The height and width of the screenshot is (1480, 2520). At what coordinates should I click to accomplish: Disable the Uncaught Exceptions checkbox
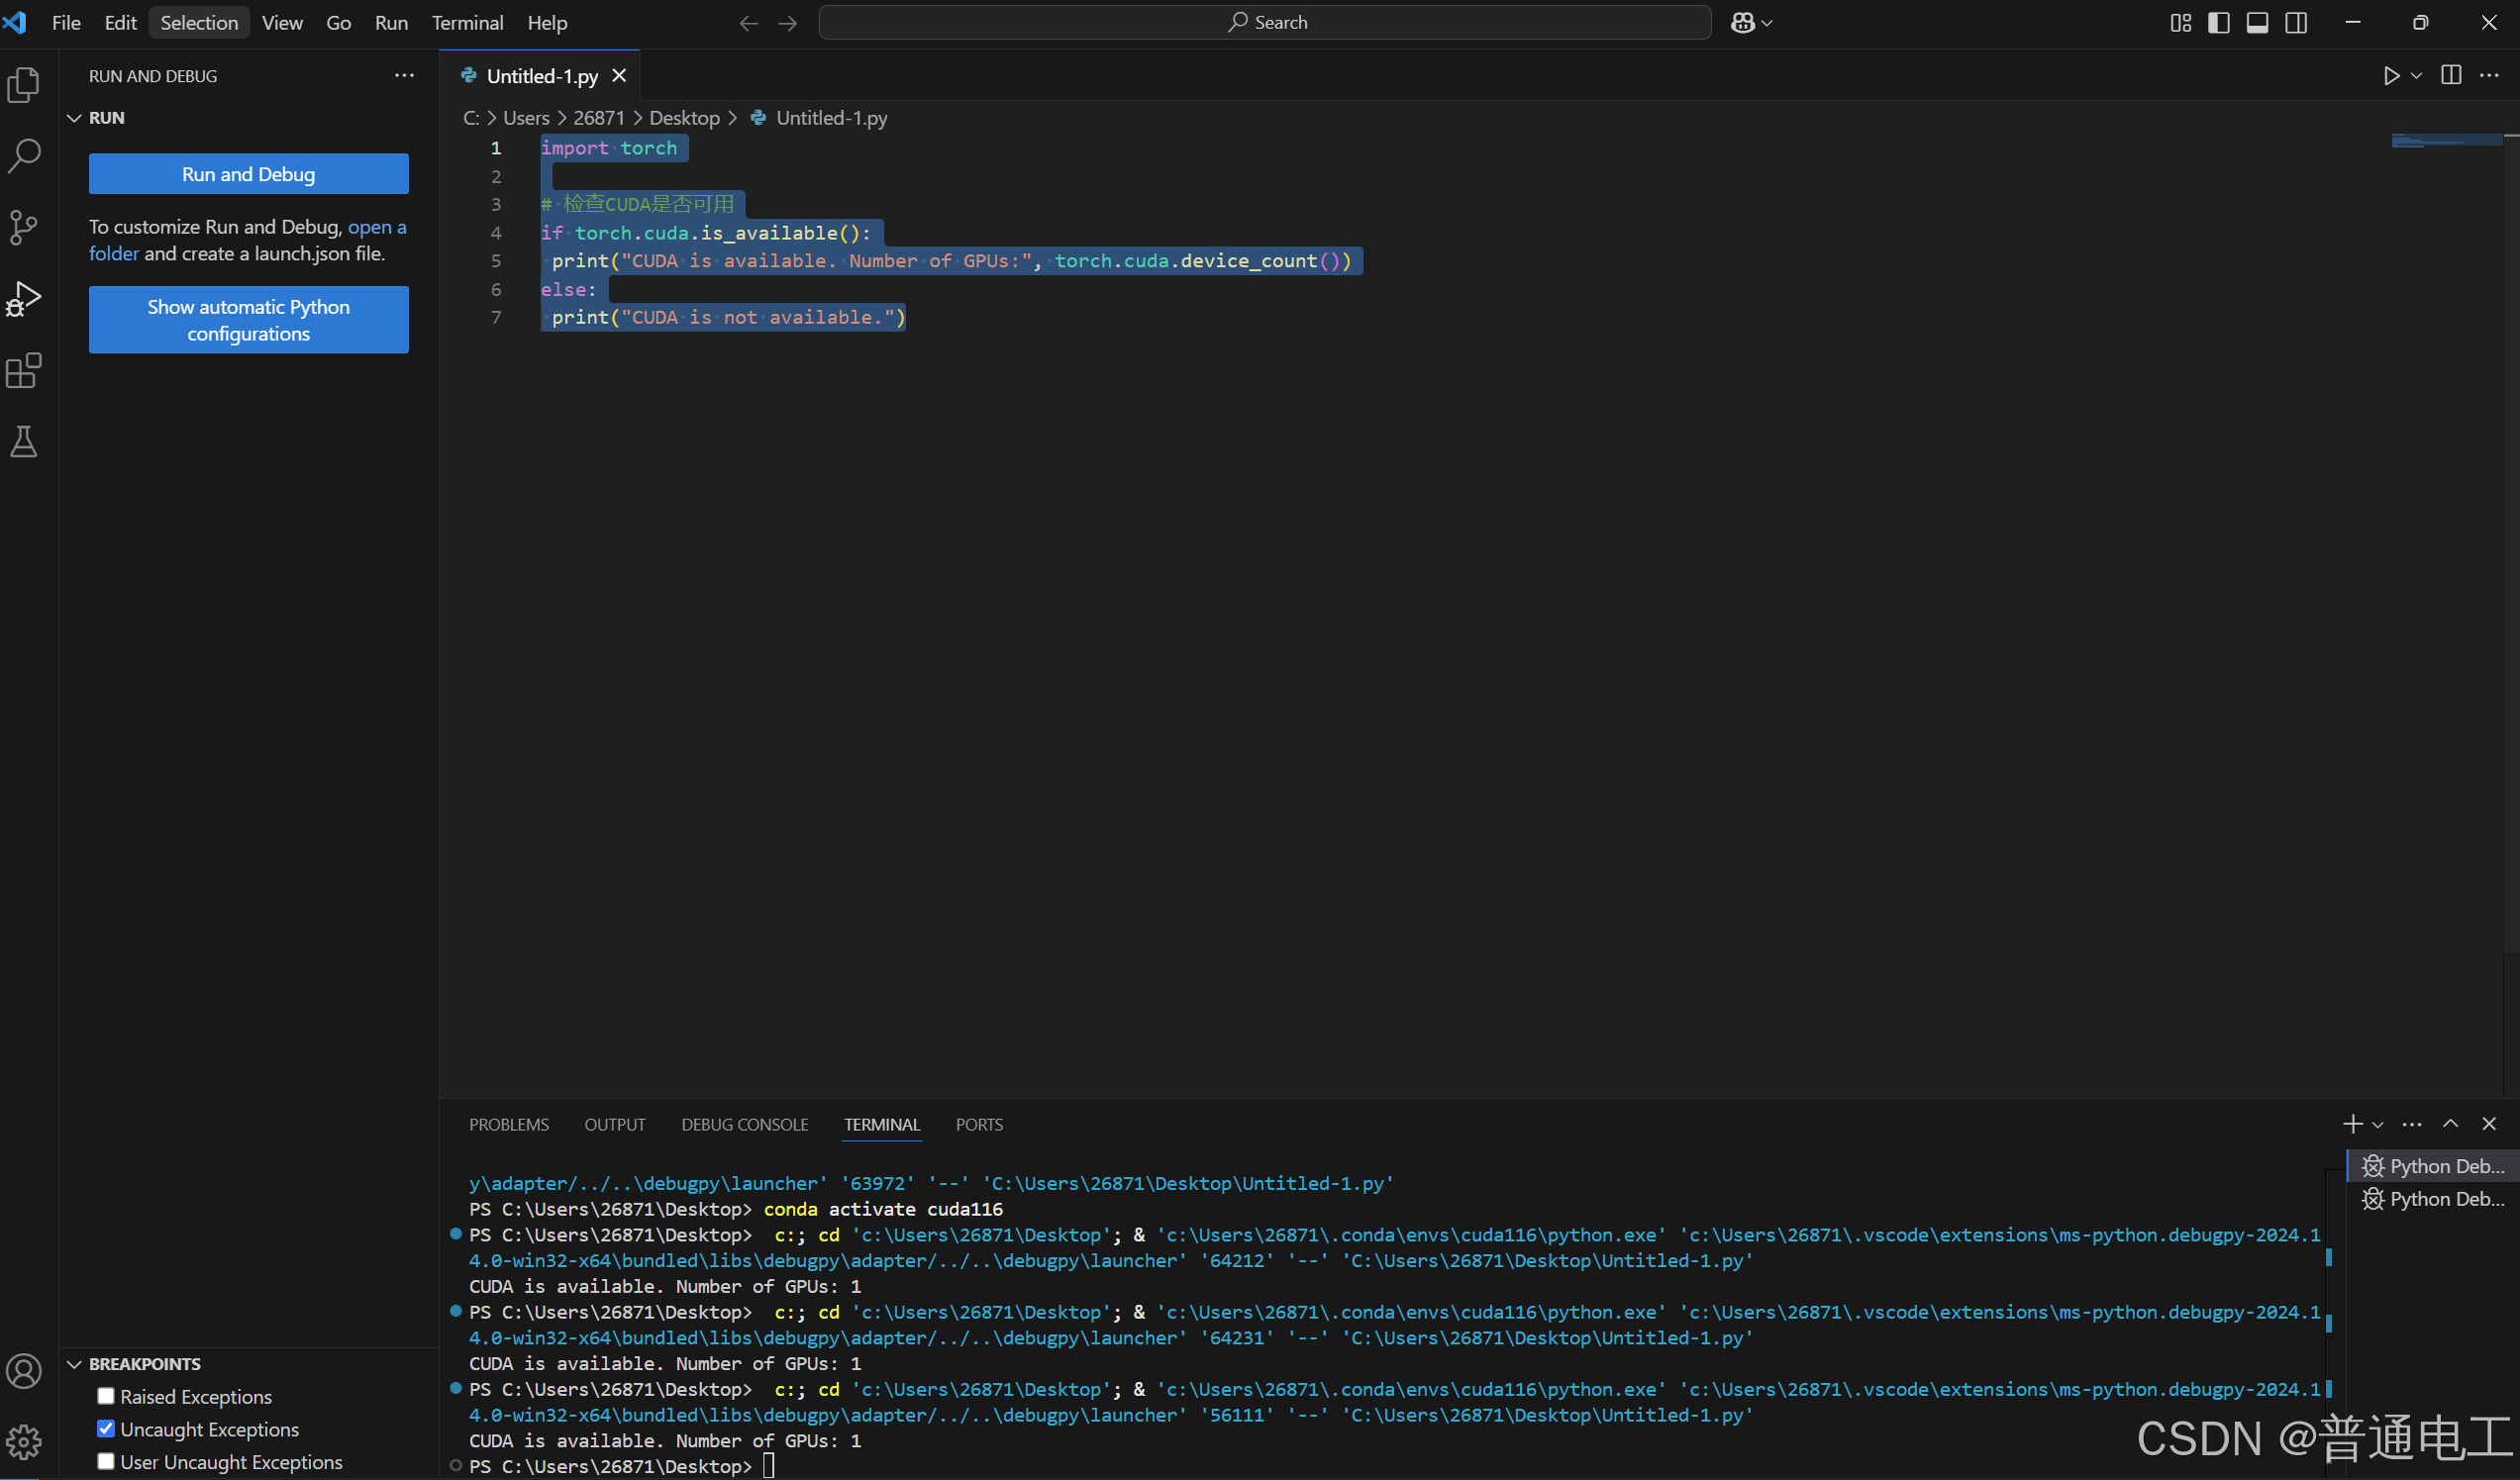(x=105, y=1429)
